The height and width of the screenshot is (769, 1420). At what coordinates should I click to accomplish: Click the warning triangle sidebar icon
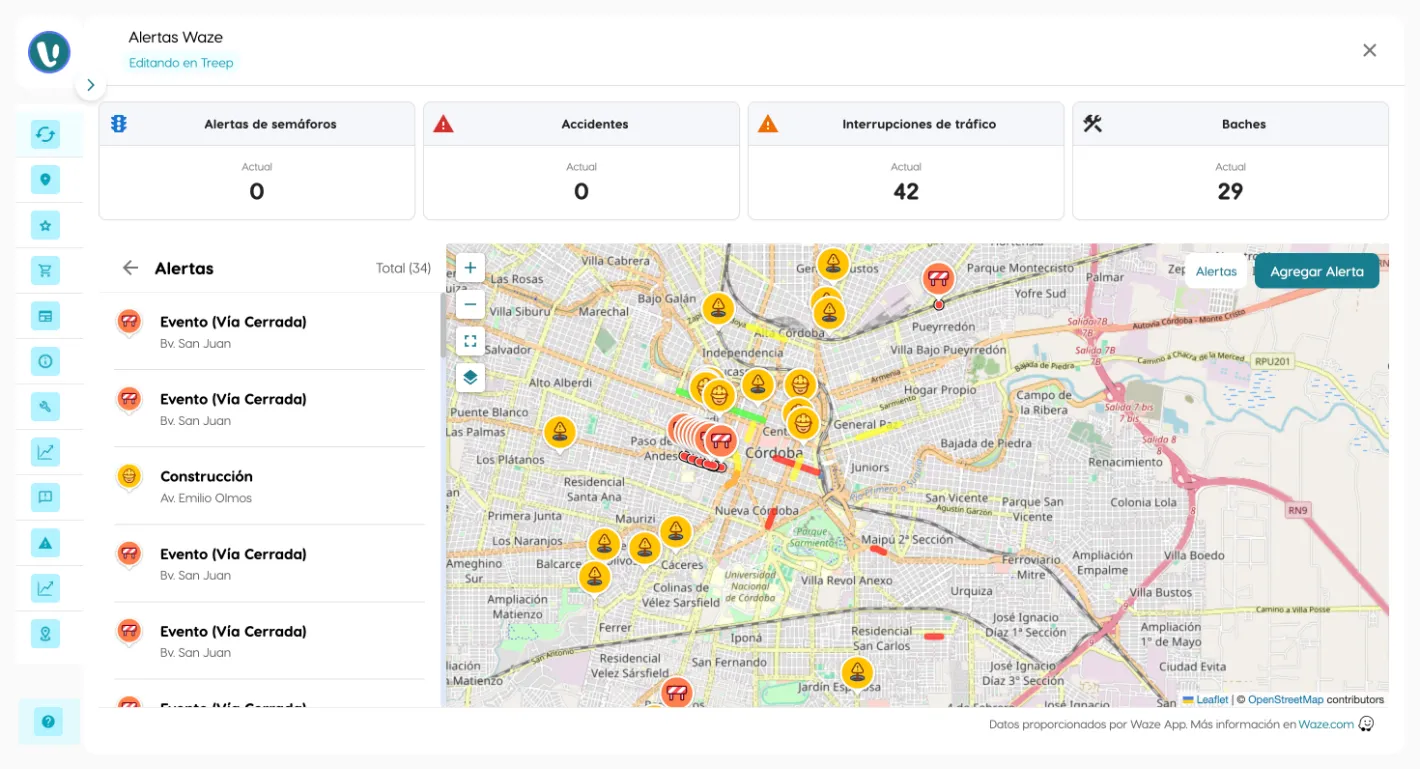click(x=45, y=543)
